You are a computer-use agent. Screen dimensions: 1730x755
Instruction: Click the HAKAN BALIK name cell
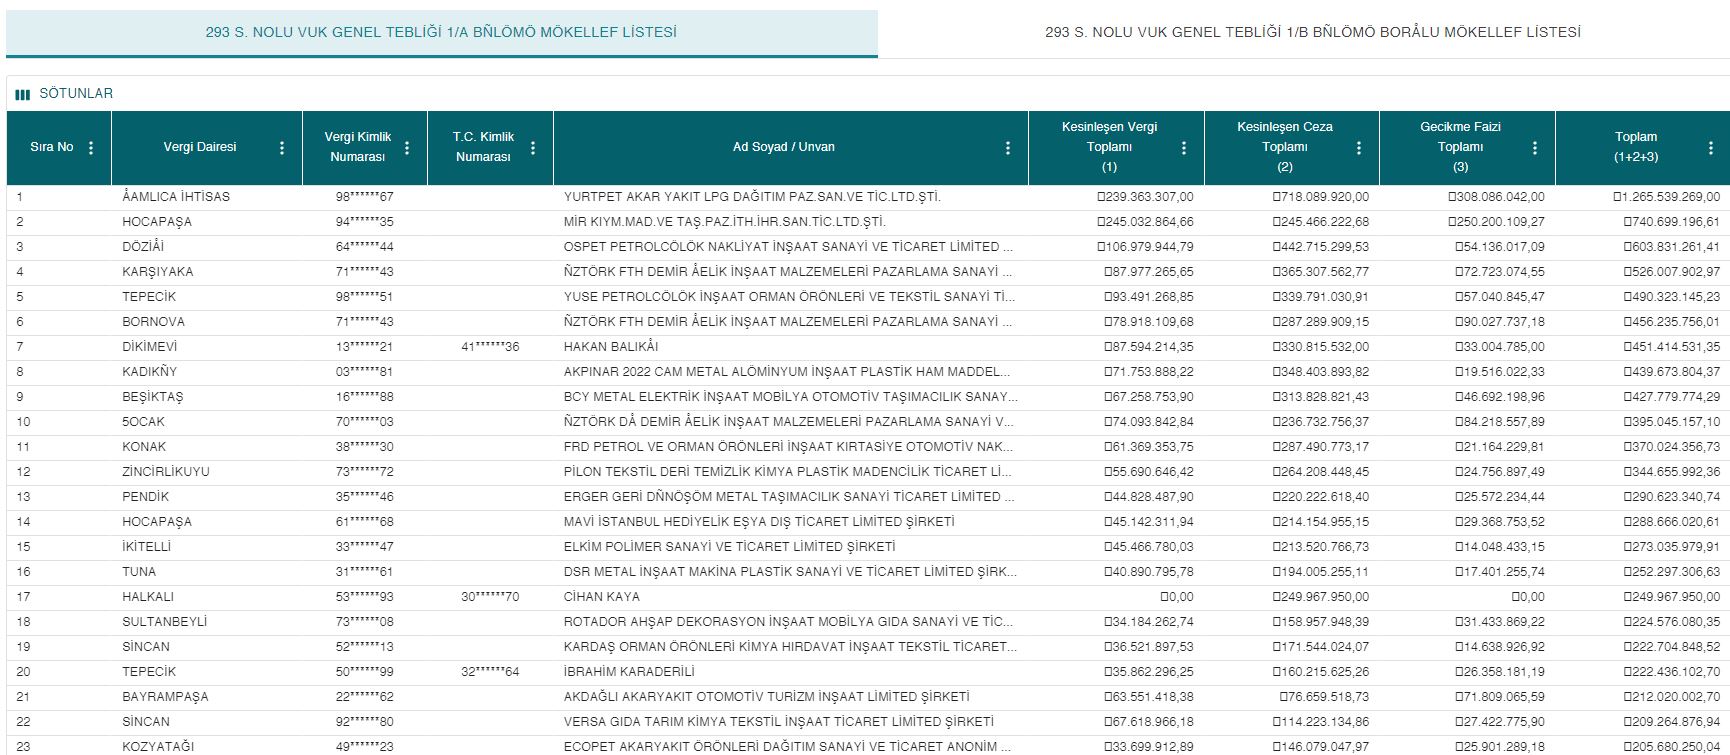click(611, 347)
